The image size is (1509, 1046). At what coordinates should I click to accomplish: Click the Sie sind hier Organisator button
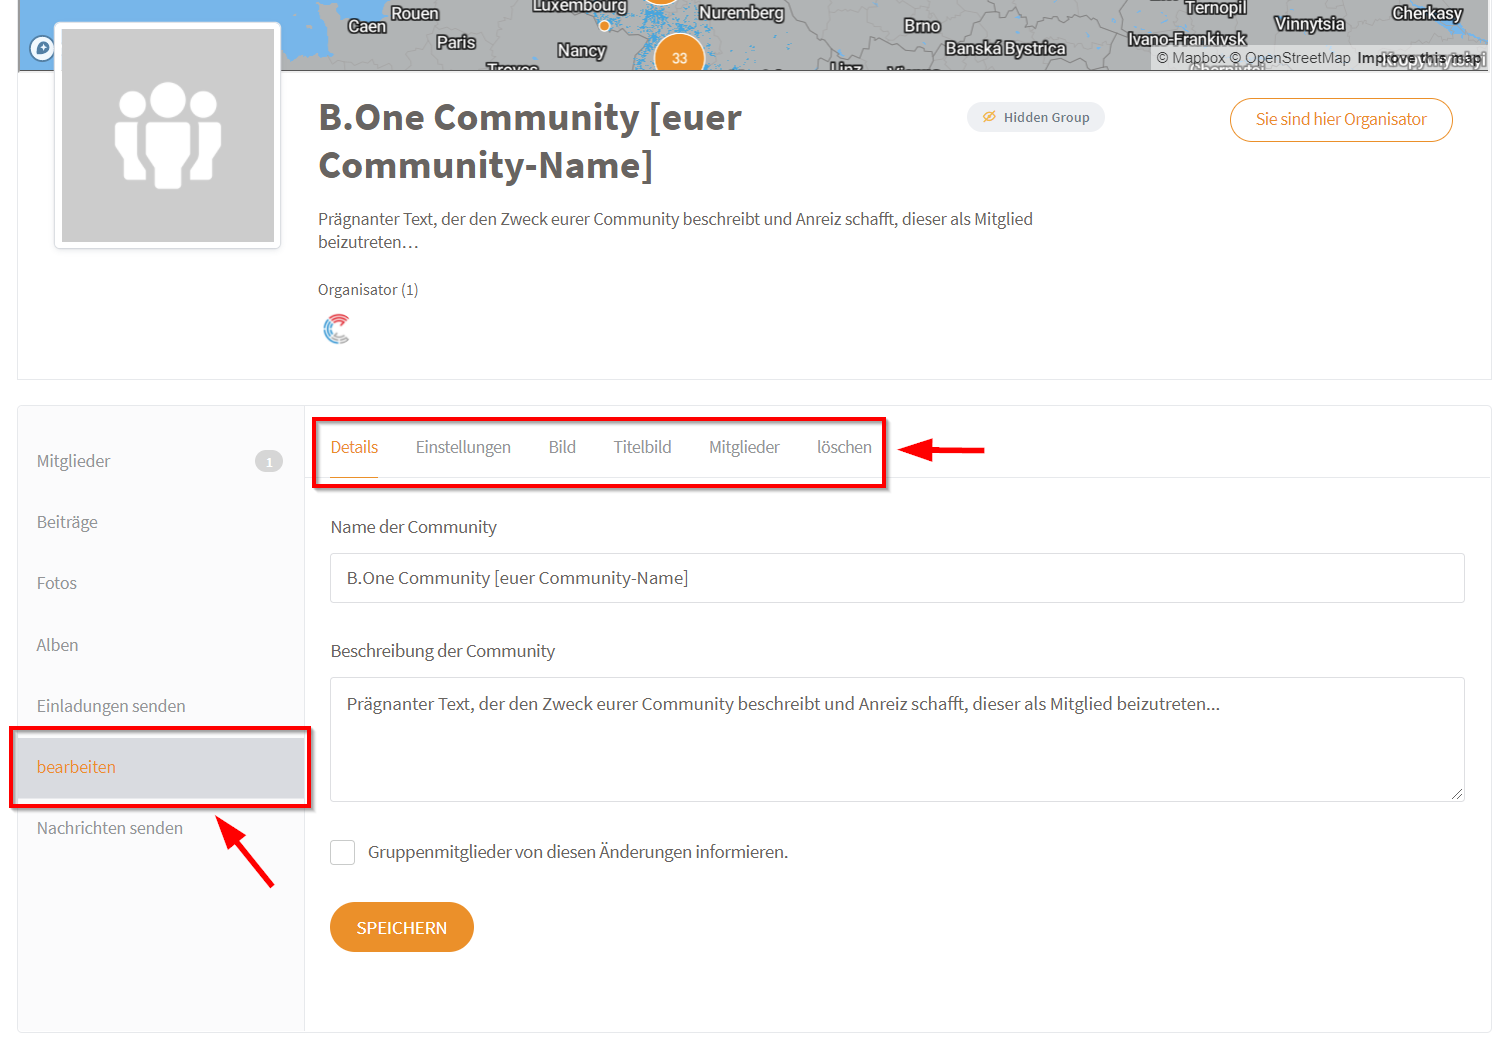point(1341,120)
